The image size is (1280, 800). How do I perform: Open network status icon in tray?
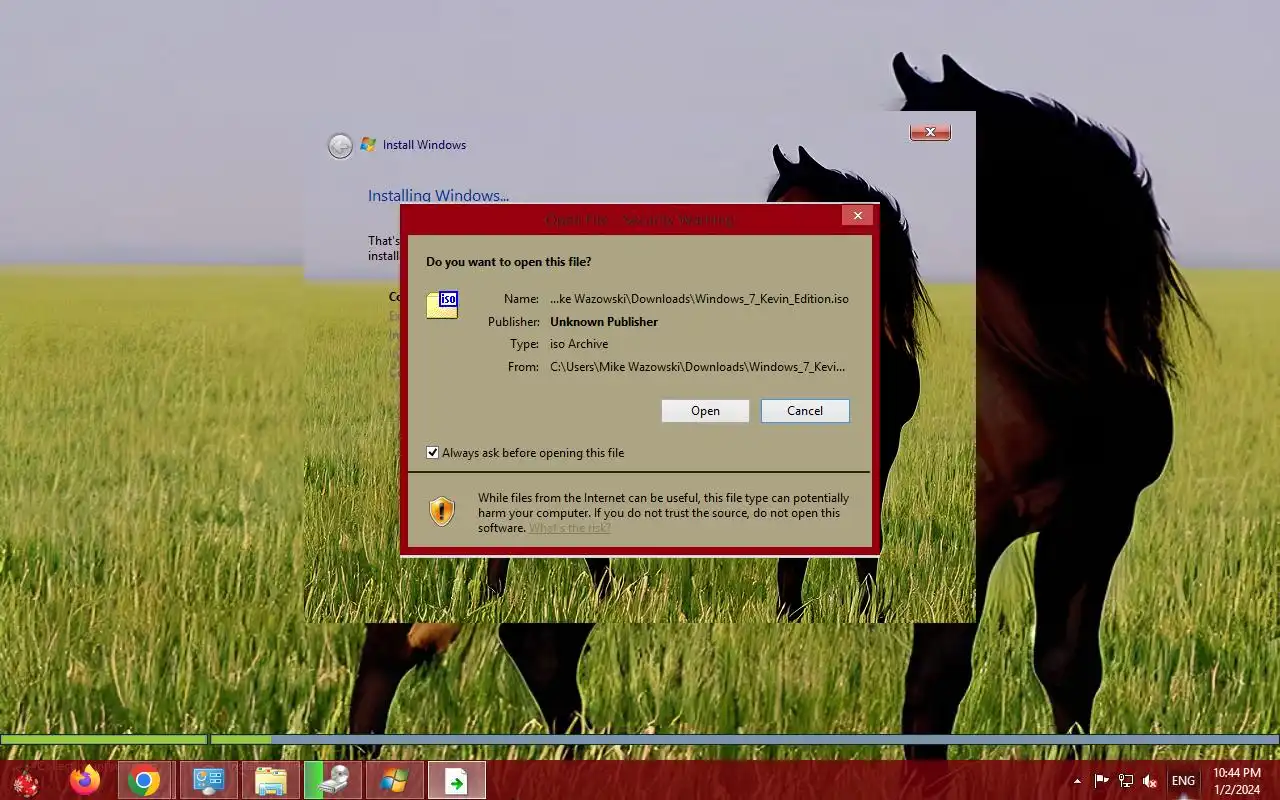pyautogui.click(x=1126, y=781)
